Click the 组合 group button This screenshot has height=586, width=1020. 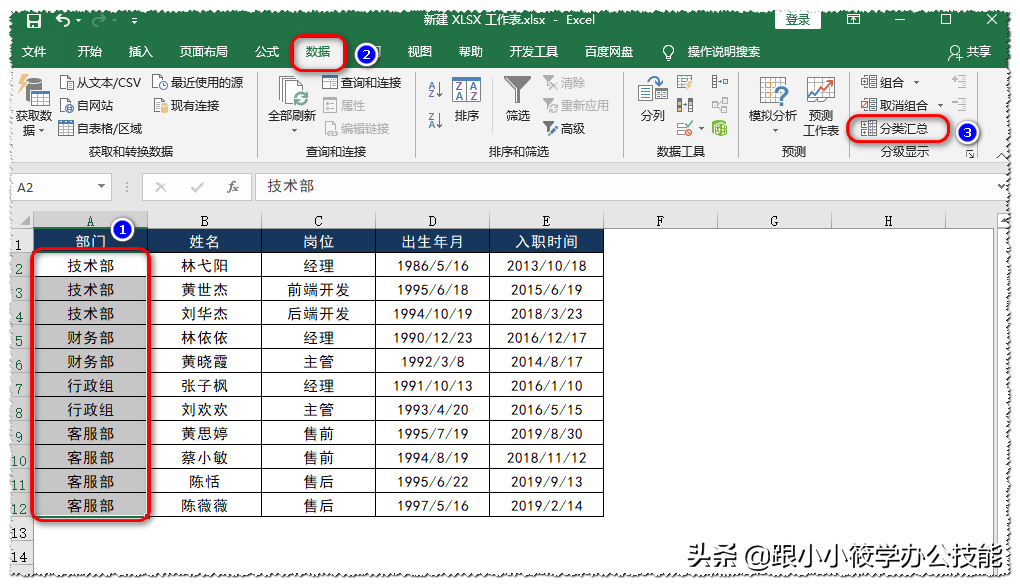(x=882, y=83)
